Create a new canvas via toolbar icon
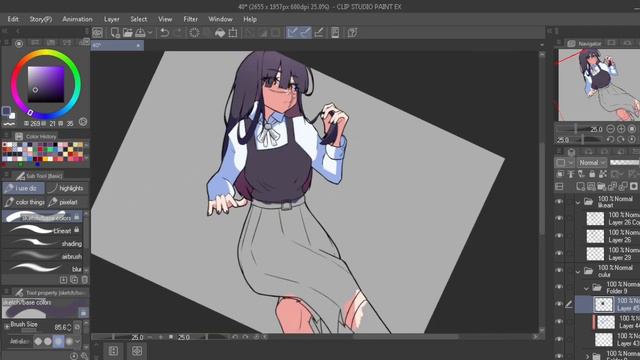The height and width of the screenshot is (360, 640). click(115, 33)
